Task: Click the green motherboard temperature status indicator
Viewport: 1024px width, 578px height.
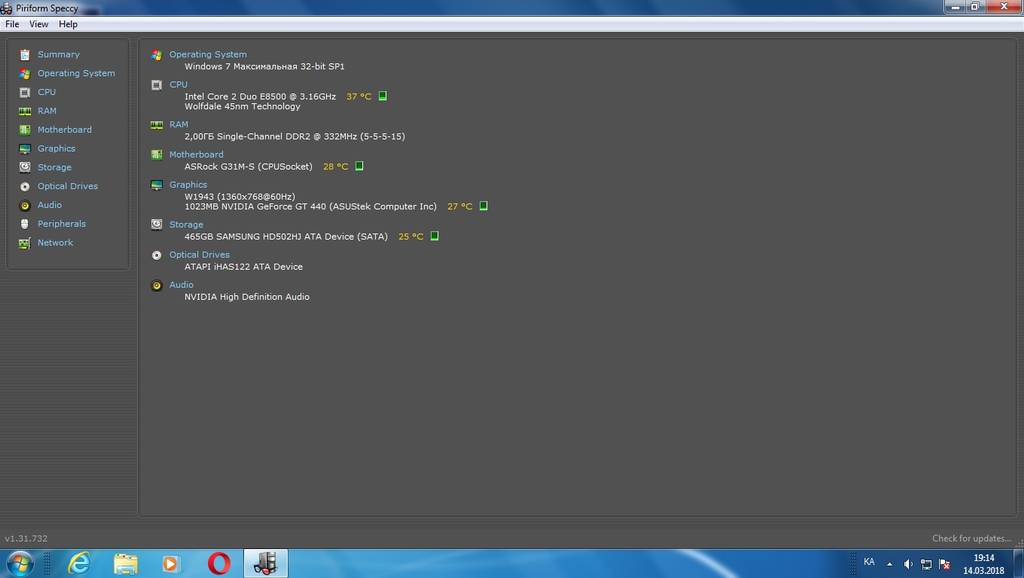Action: pos(359,167)
